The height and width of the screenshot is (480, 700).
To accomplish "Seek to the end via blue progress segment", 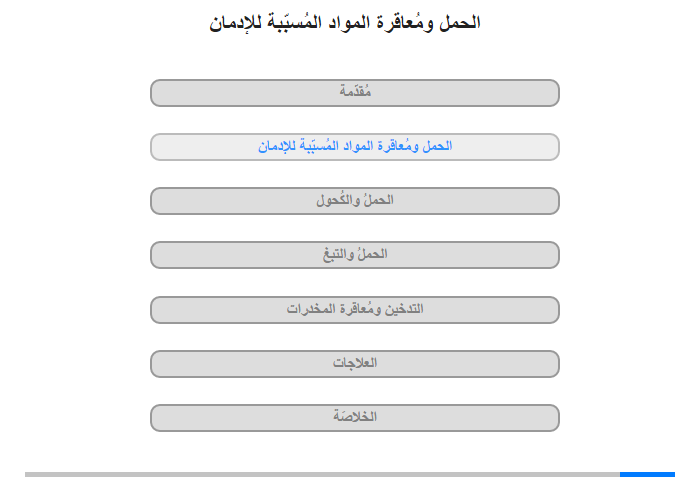I will point(647,474).
